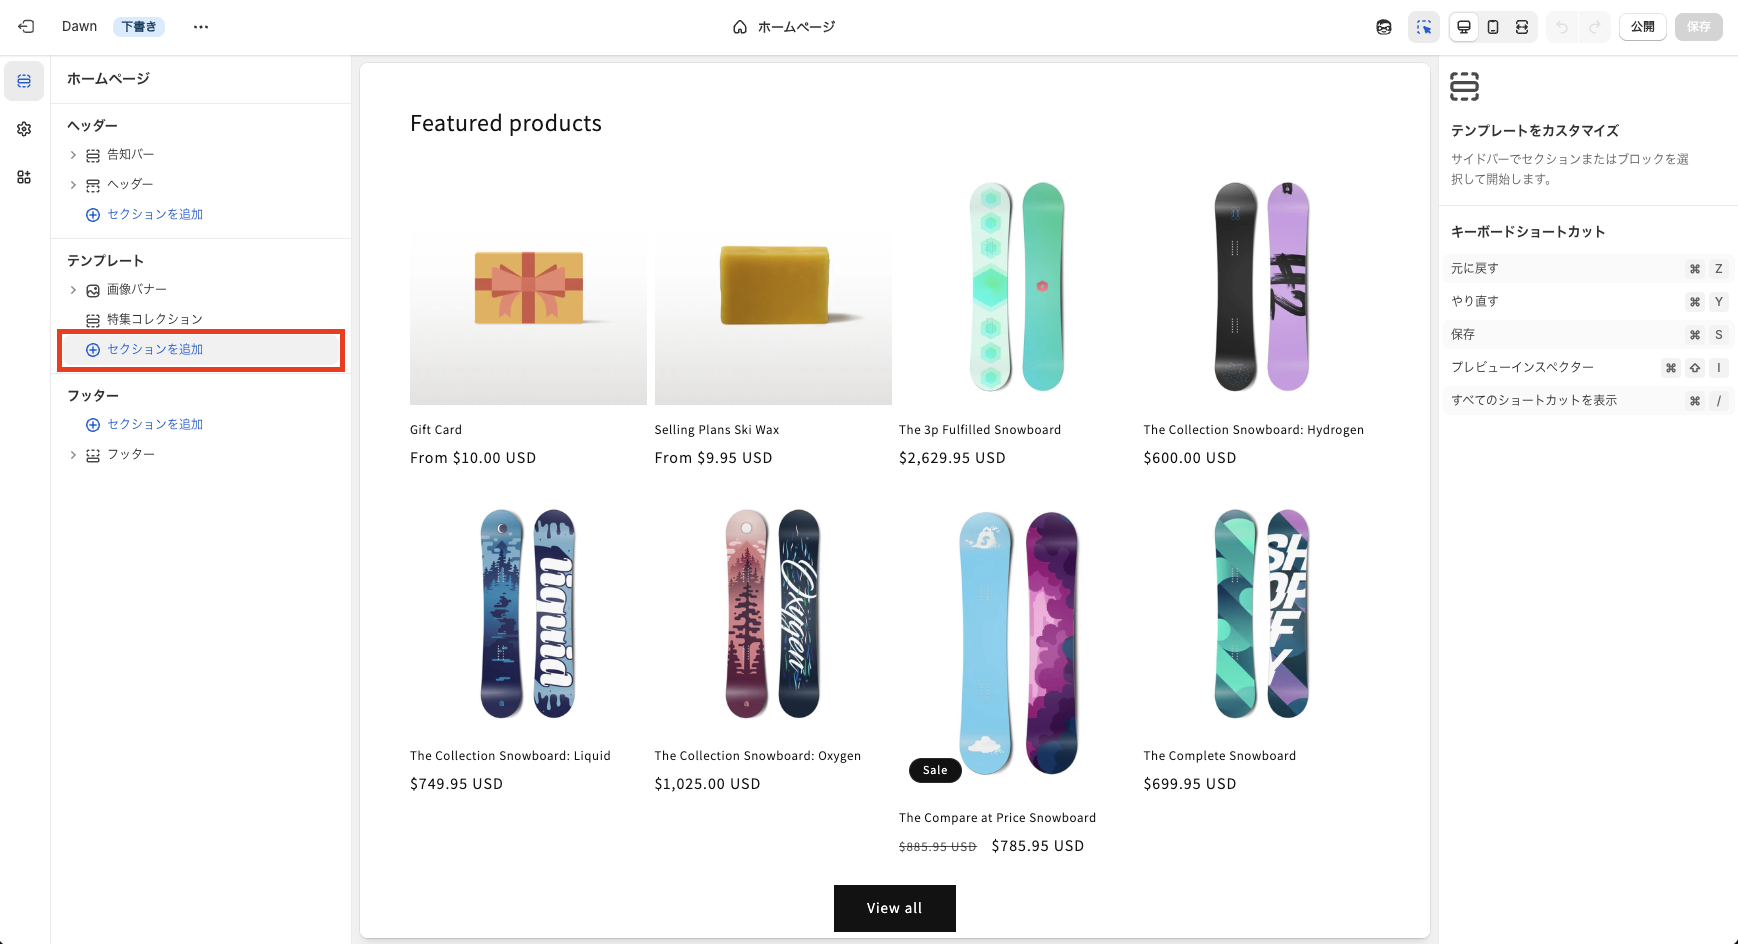The width and height of the screenshot is (1738, 944).
Task: Click the 公開 publish button
Action: 1642,27
